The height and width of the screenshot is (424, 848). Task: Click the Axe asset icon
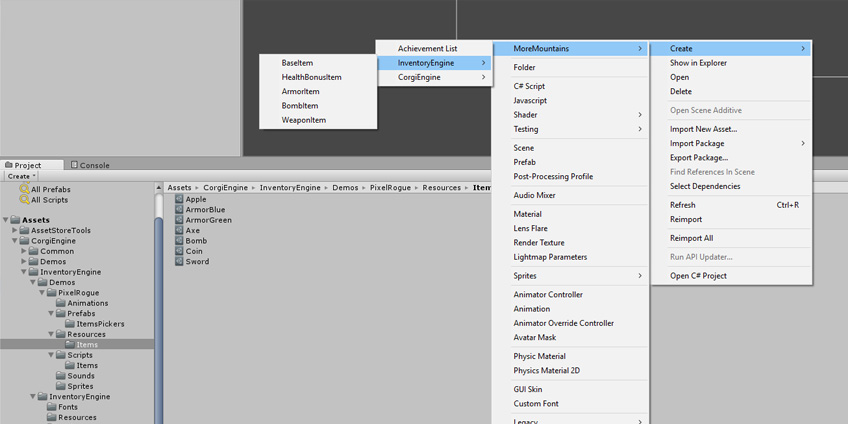pos(180,230)
